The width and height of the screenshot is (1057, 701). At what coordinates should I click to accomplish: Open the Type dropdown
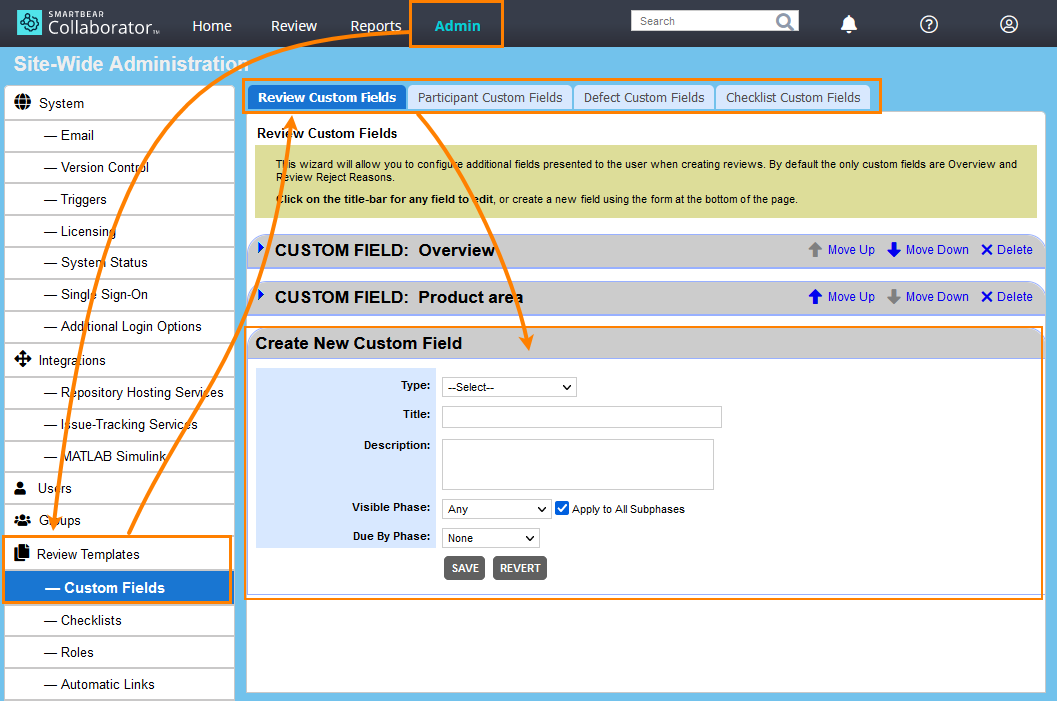[509, 387]
